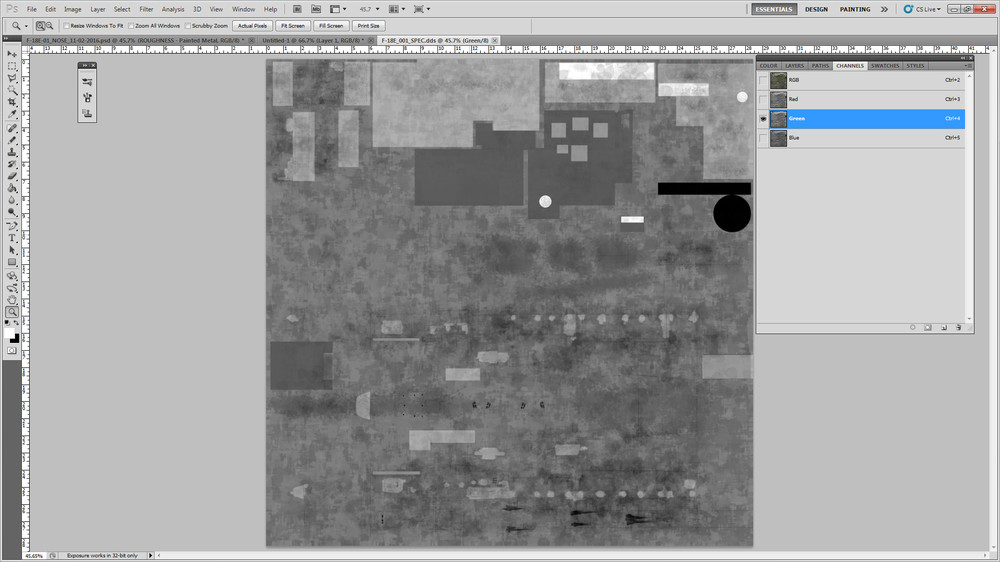1000x562 pixels.
Task: Open the Image menu
Action: 72,9
